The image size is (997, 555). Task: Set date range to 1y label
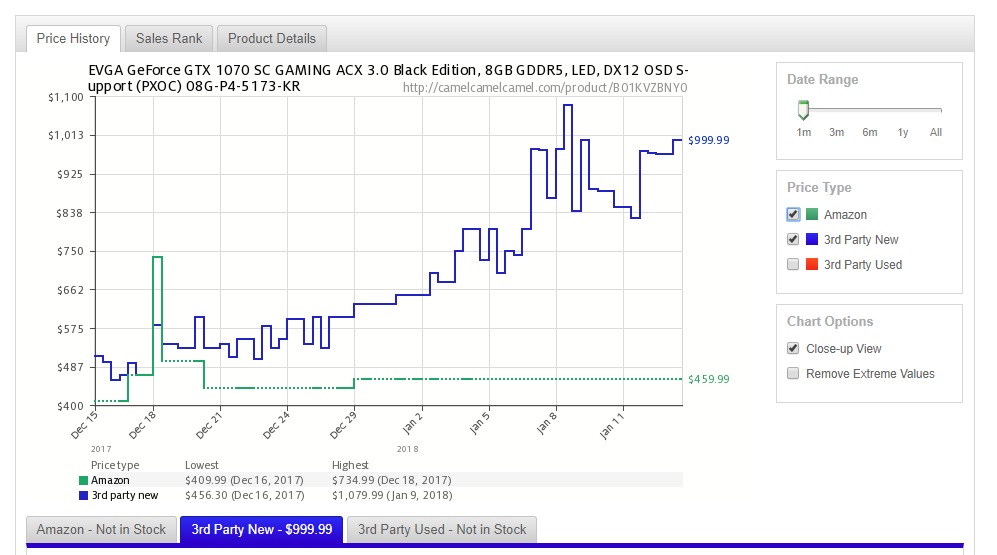[903, 132]
